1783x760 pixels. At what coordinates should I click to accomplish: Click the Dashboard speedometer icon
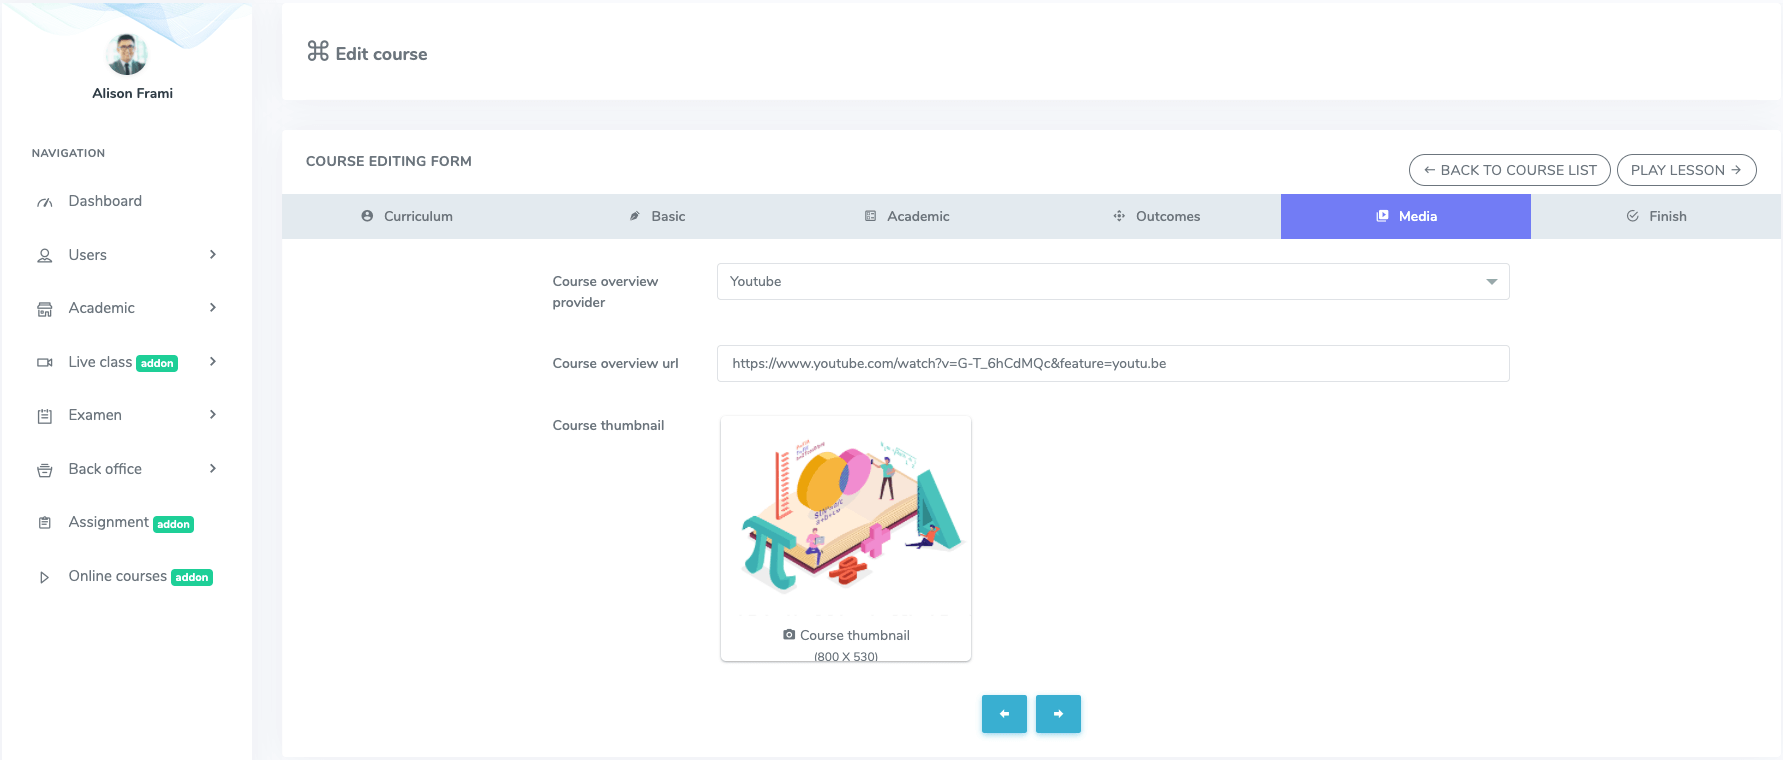(x=45, y=202)
